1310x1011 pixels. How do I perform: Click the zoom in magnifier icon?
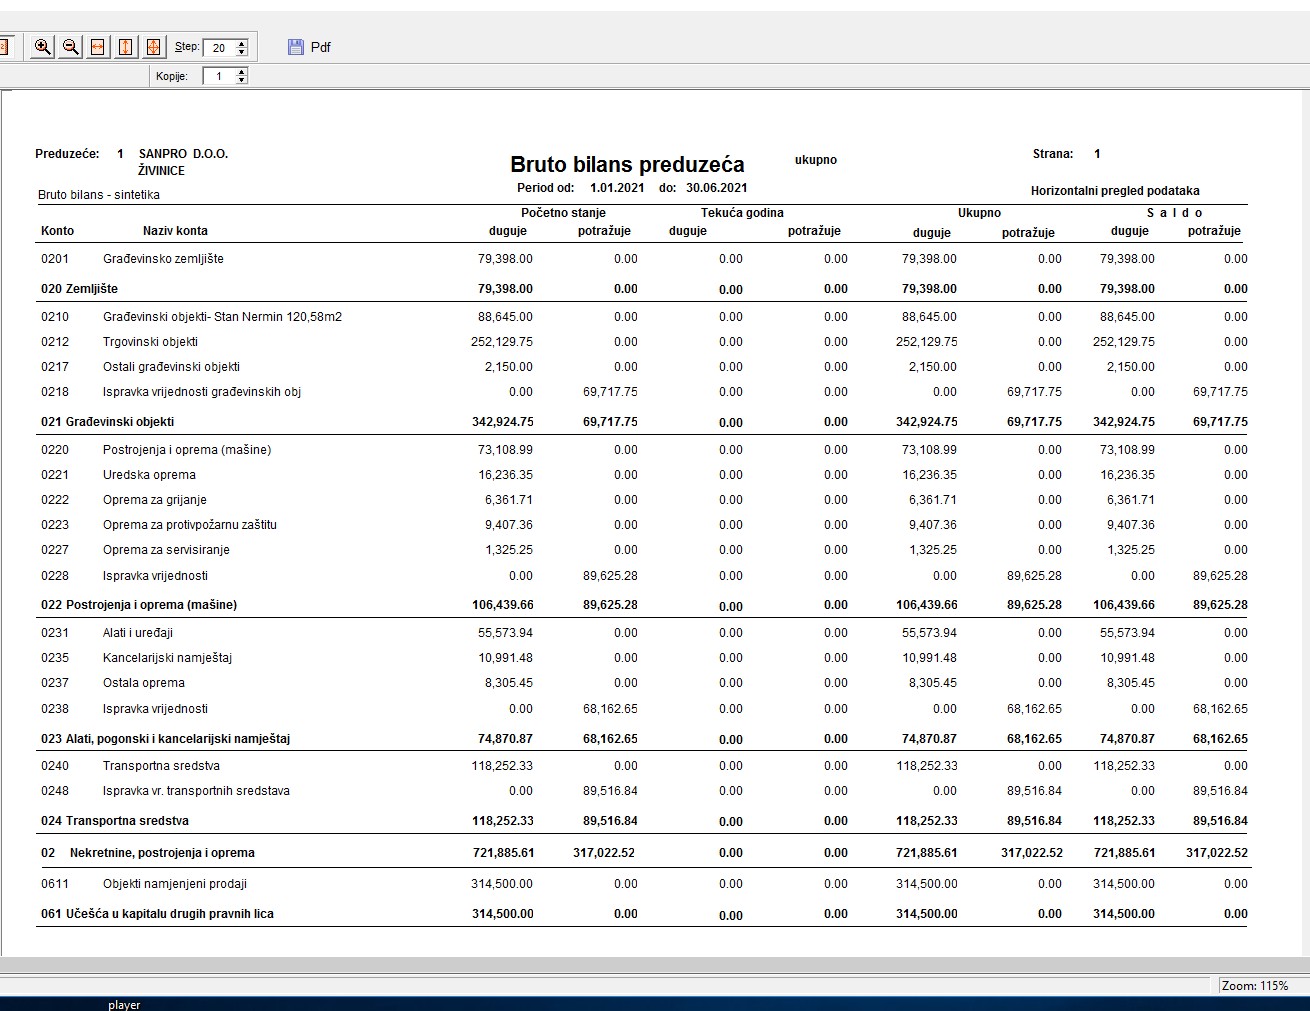[x=42, y=47]
